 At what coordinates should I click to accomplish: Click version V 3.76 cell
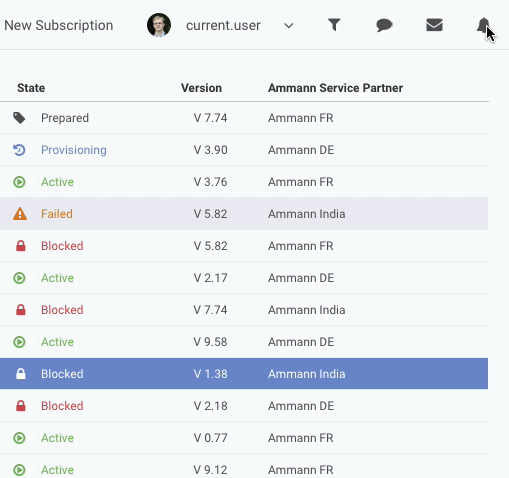click(x=210, y=182)
